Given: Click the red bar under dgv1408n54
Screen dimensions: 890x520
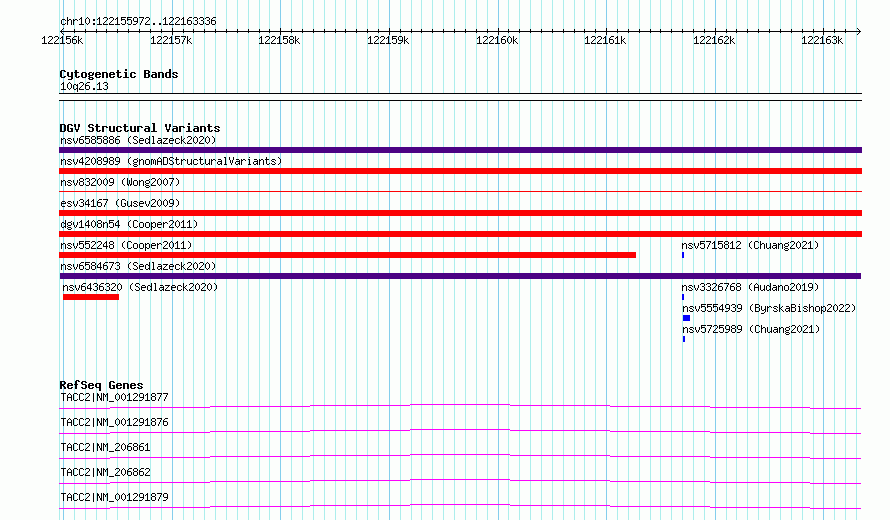Looking at the screenshot, I should [460, 234].
